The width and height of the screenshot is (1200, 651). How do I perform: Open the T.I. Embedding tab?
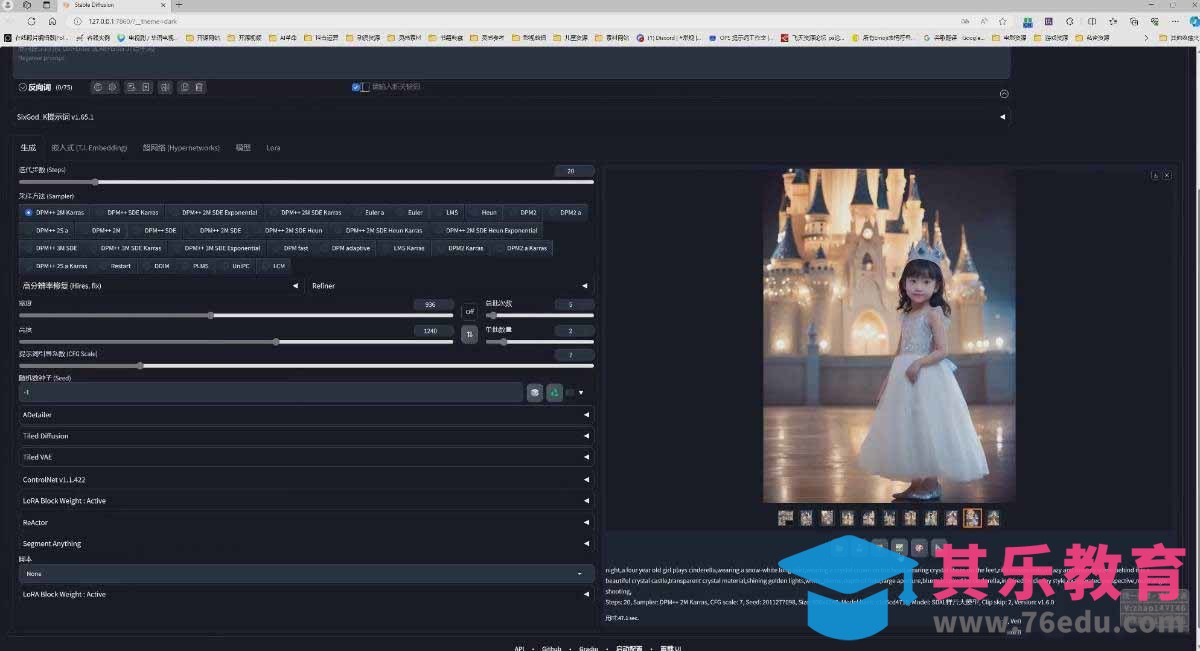coord(89,147)
